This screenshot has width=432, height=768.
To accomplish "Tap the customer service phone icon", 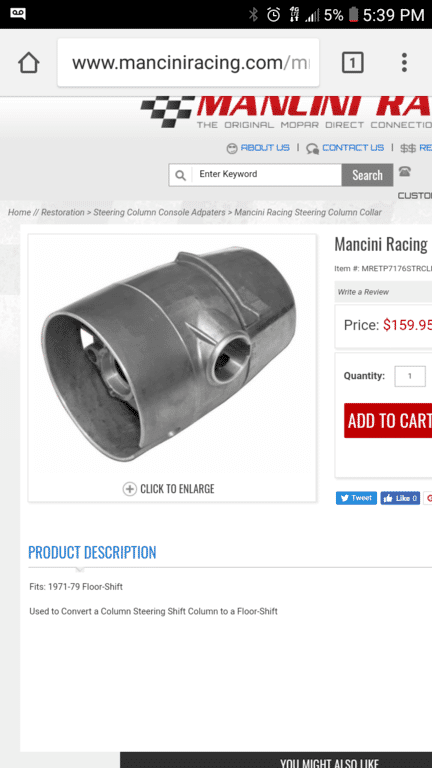I will (405, 171).
